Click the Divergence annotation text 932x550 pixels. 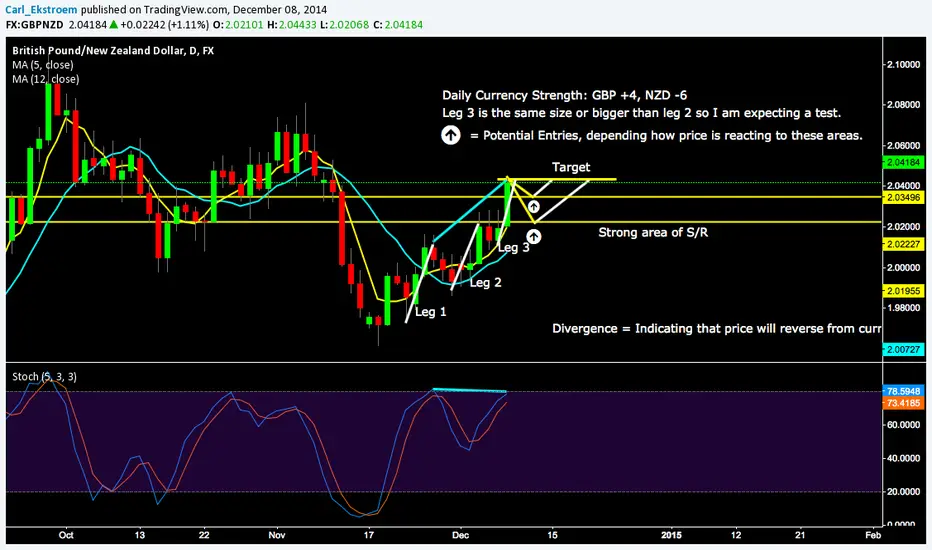point(716,329)
